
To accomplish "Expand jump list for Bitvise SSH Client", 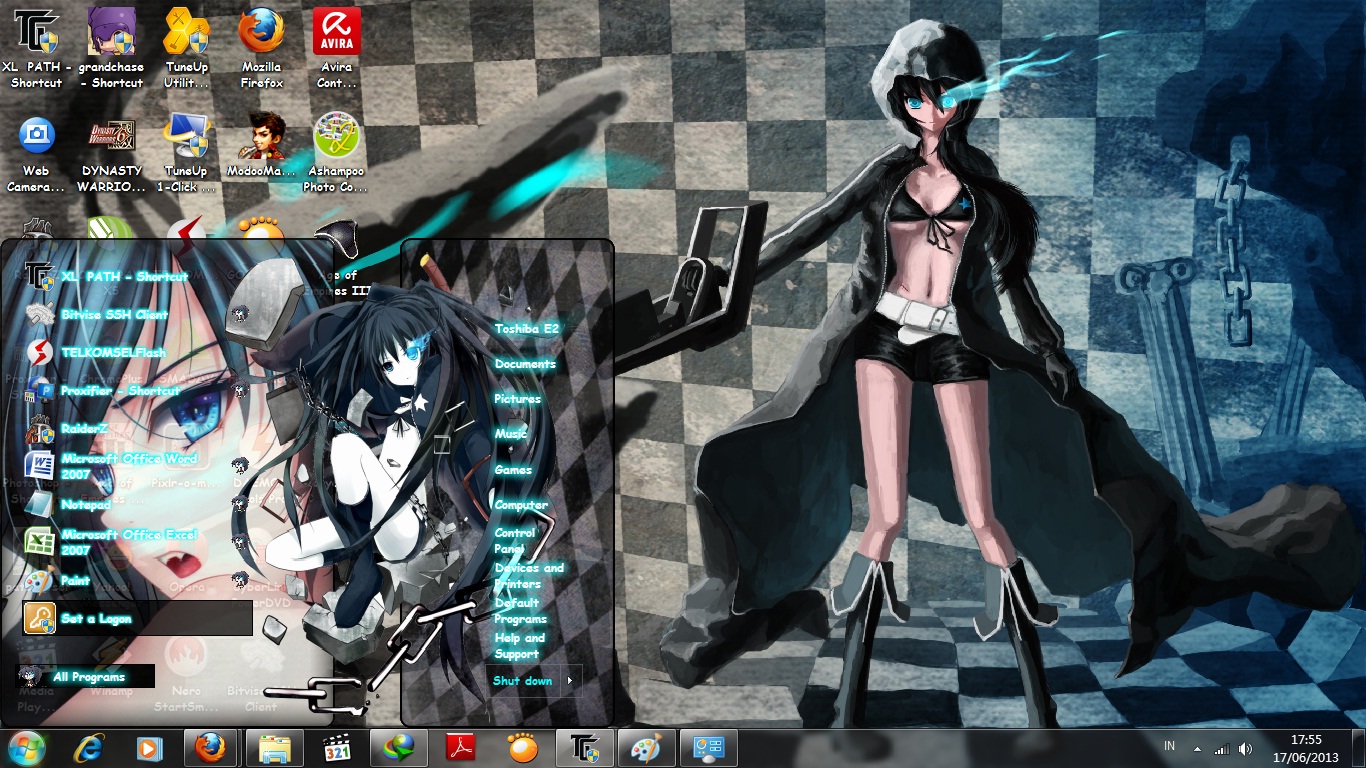I will [x=240, y=314].
